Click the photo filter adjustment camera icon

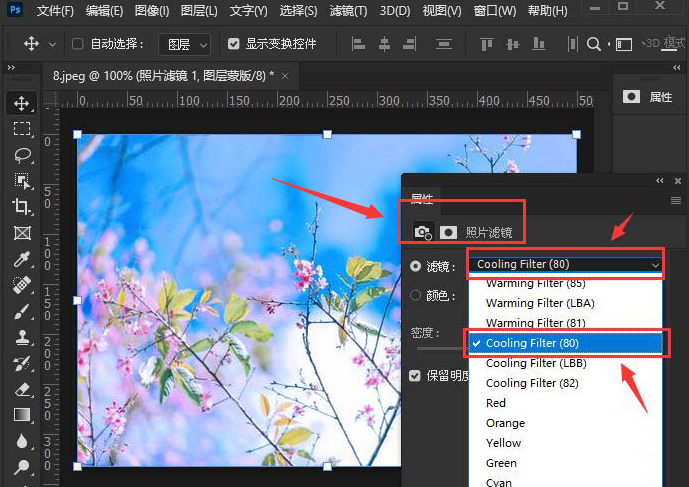[423, 232]
